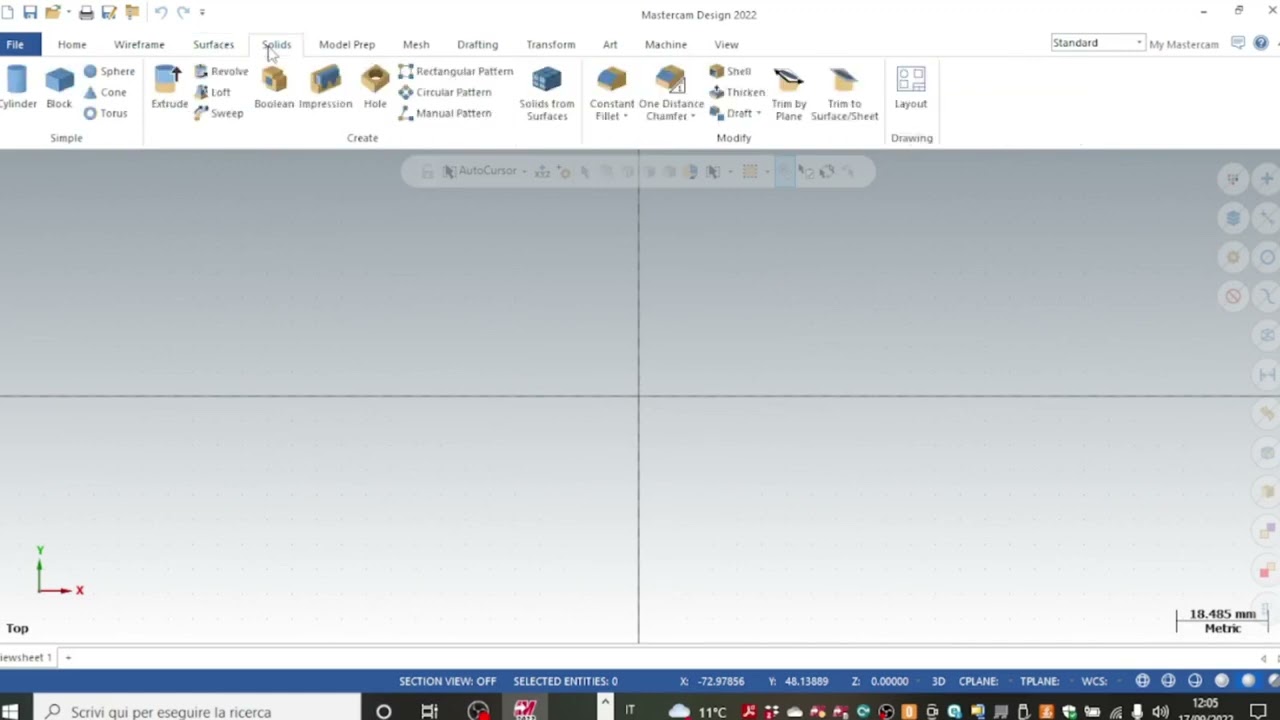1280x720 pixels.
Task: Select the Shell tool
Action: coord(730,71)
